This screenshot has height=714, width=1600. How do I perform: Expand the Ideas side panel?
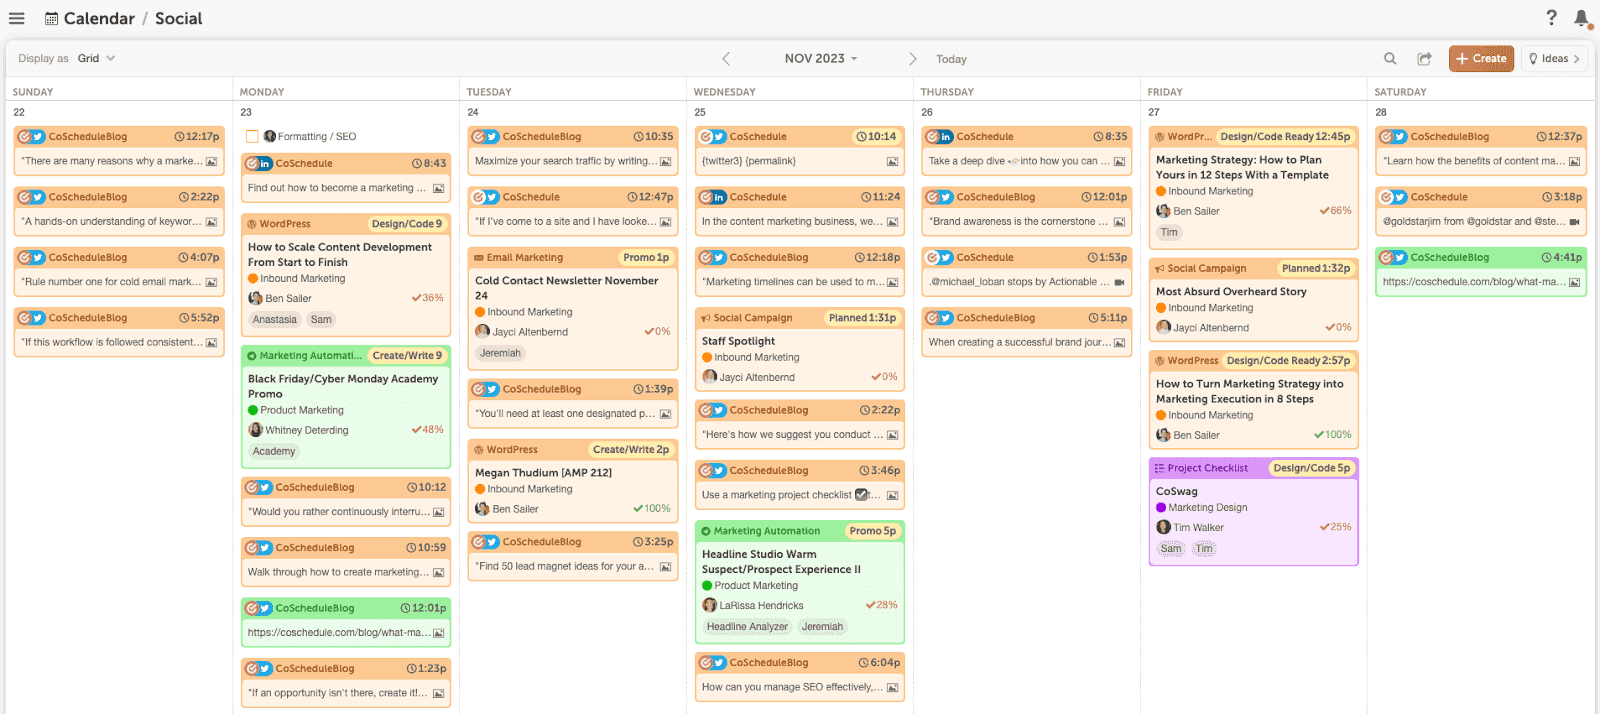pyautogui.click(x=1555, y=59)
